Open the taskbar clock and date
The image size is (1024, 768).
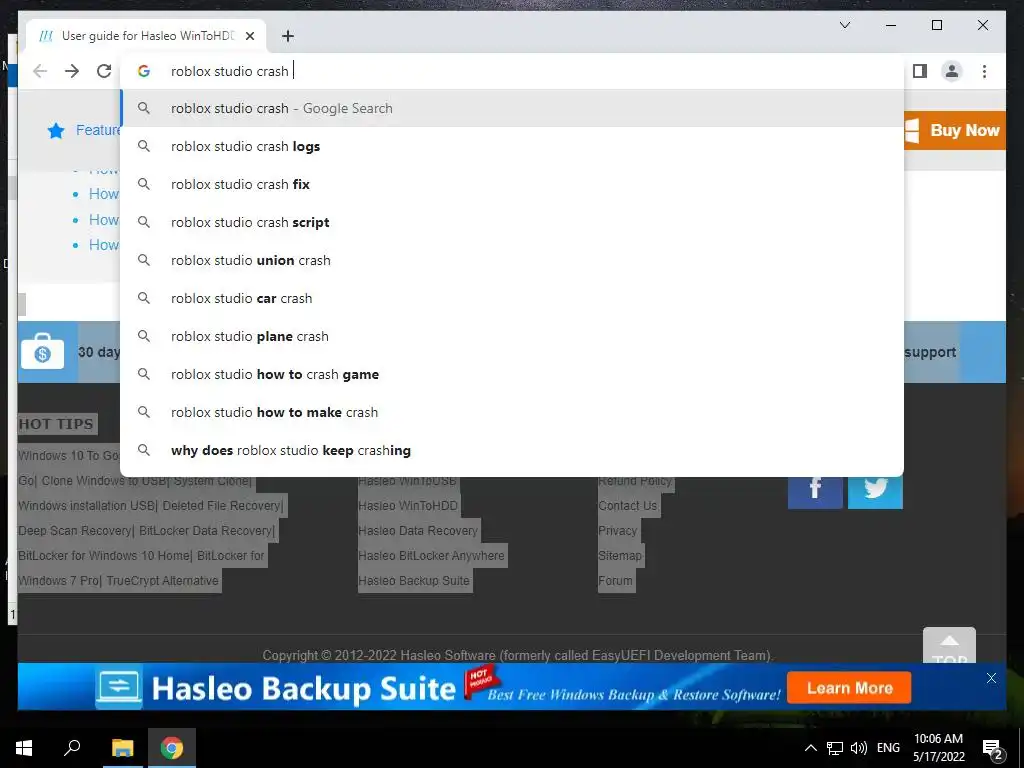pyautogui.click(x=938, y=748)
